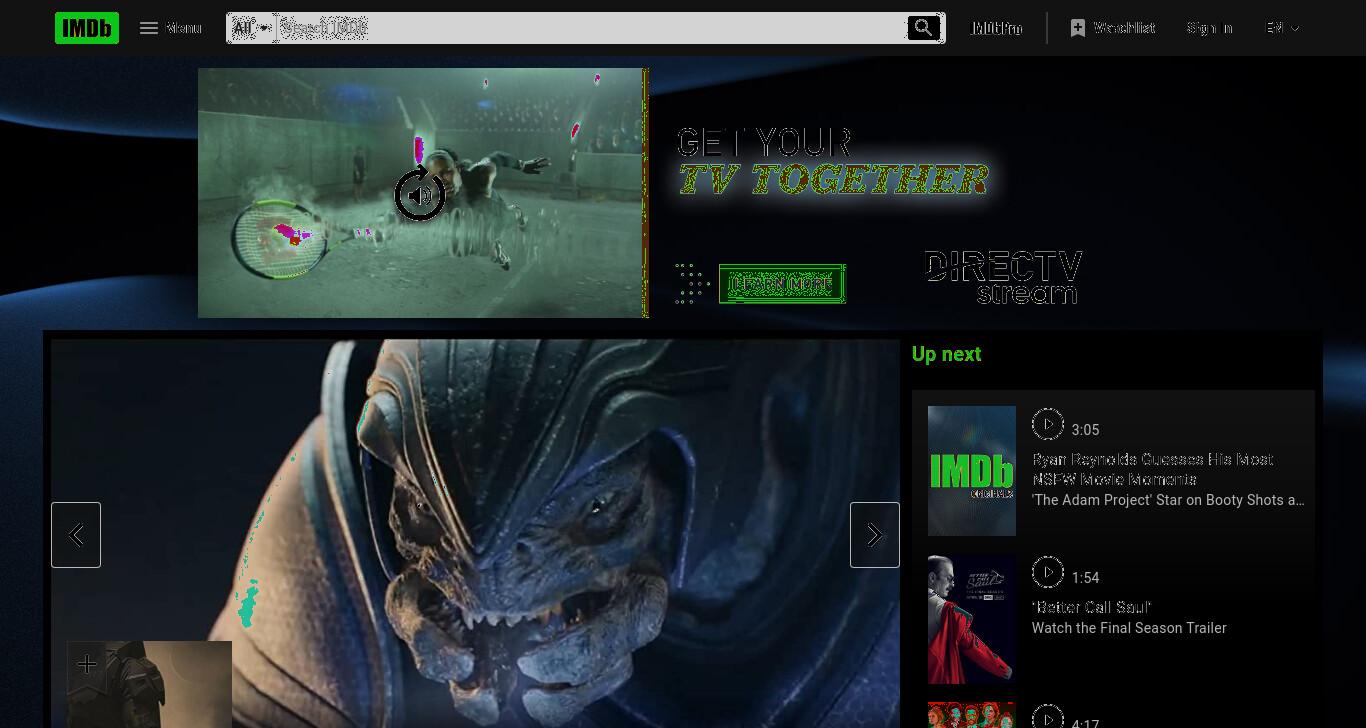Show the previous featured trailer slide

click(76, 535)
